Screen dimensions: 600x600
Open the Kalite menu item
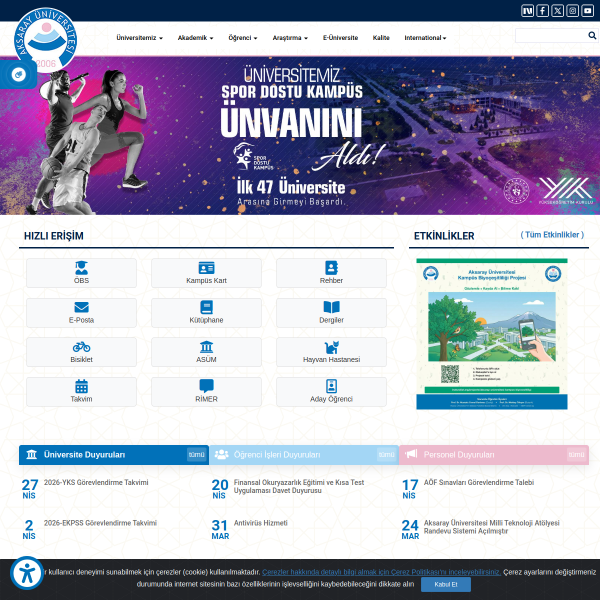[x=381, y=38]
